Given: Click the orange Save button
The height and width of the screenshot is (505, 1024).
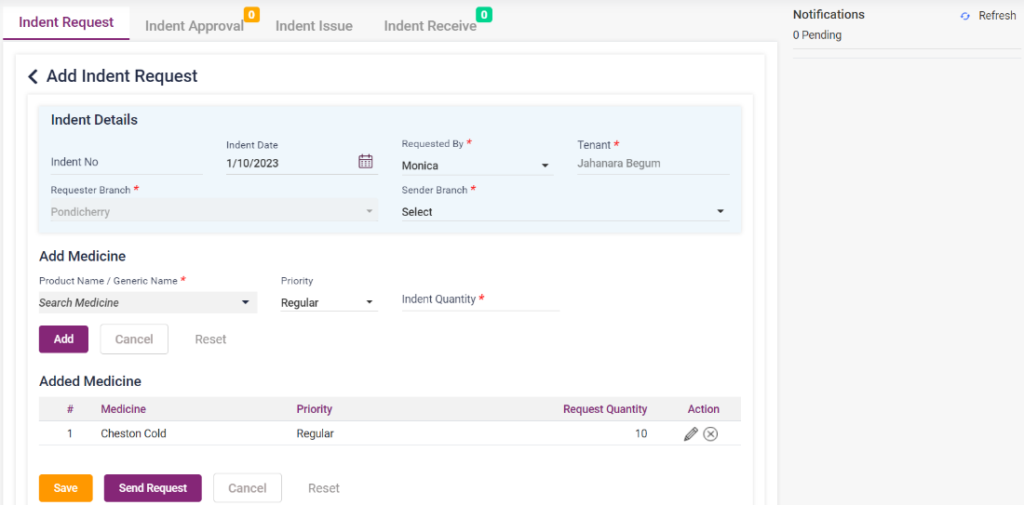Looking at the screenshot, I should click(66, 488).
